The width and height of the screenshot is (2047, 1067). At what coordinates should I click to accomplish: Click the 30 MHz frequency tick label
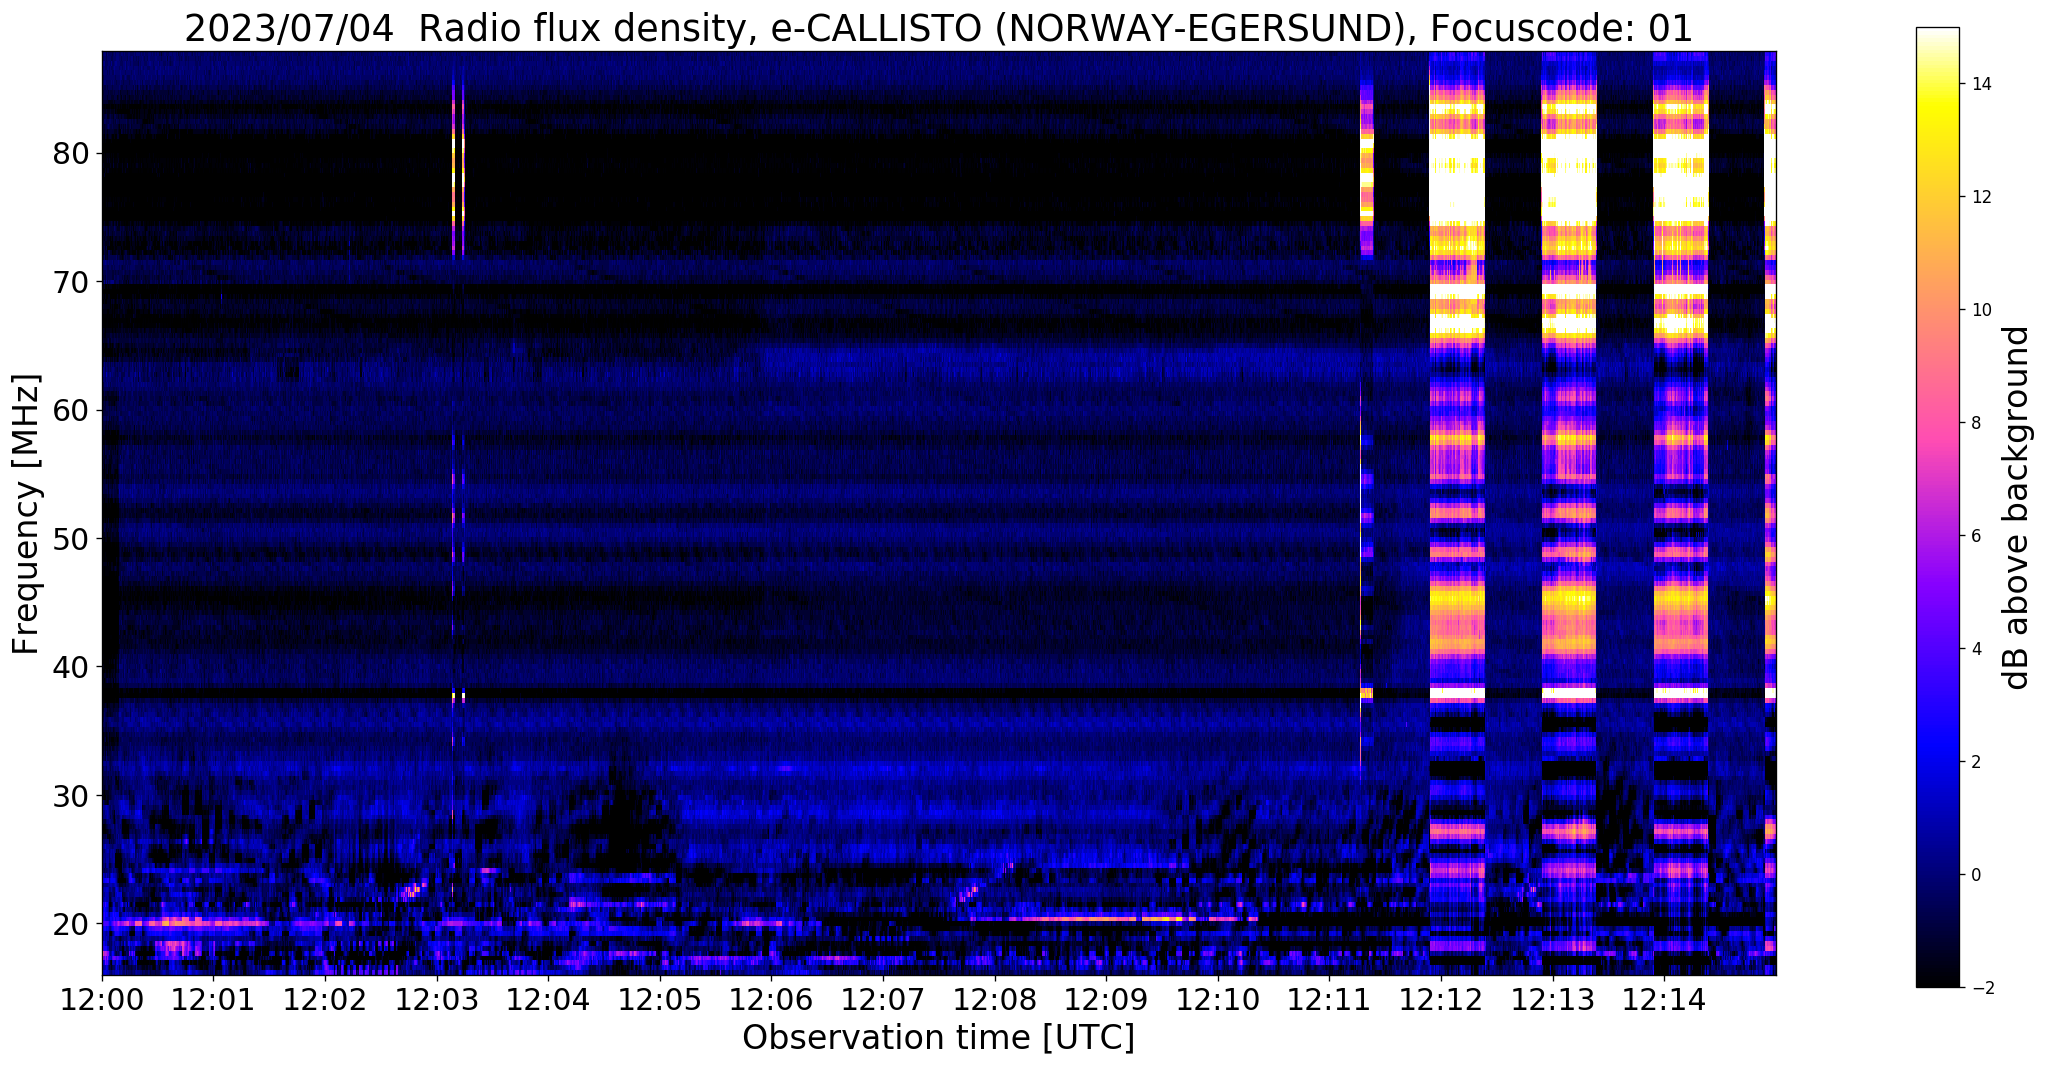[71, 795]
